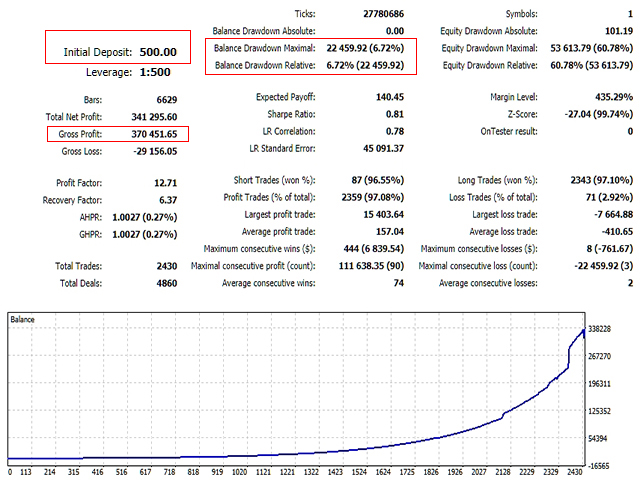Click the Gross Profit value 370 451.65

(147, 133)
